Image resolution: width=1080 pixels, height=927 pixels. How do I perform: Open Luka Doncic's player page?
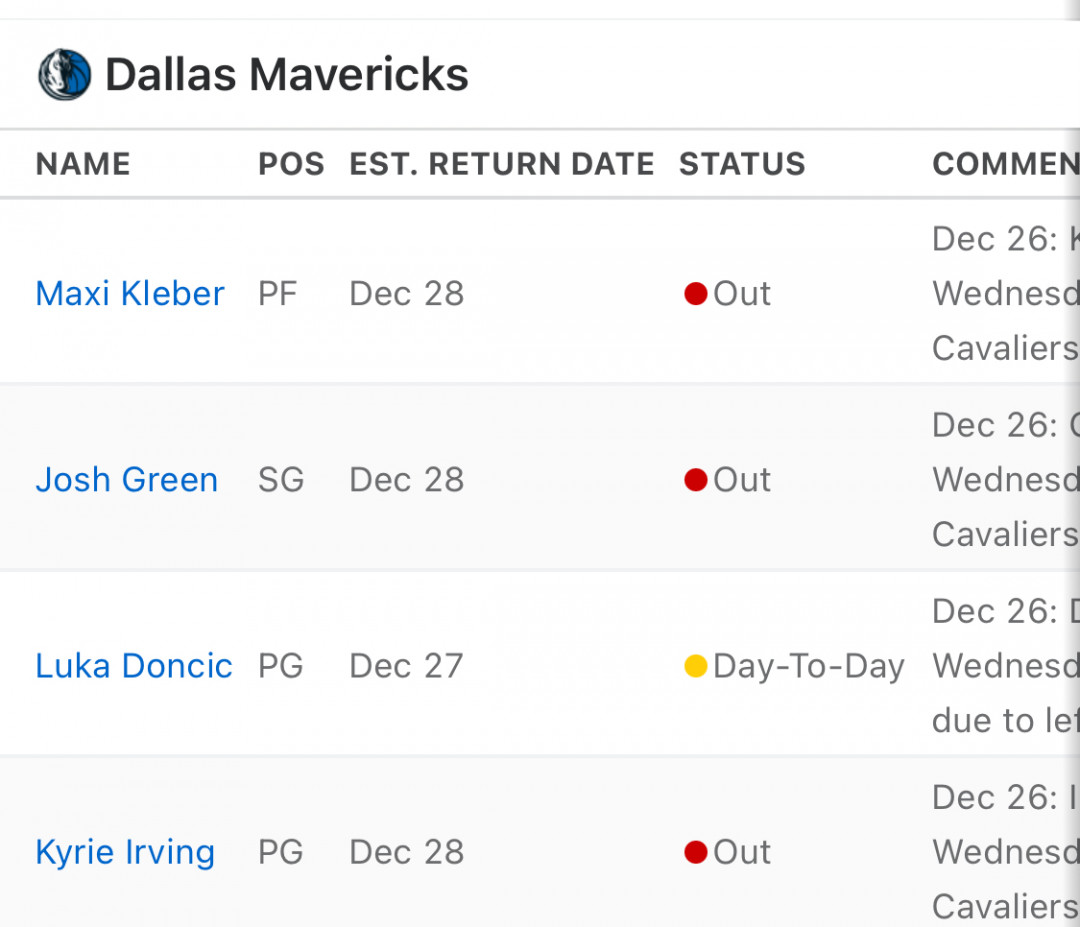pyautogui.click(x=134, y=666)
